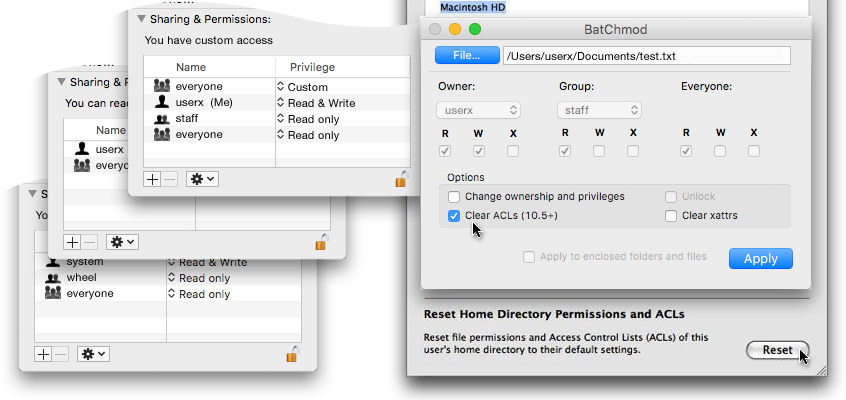Click the plus button in the 'You can rea' panel
The height and width of the screenshot is (400, 846).
coord(72,242)
